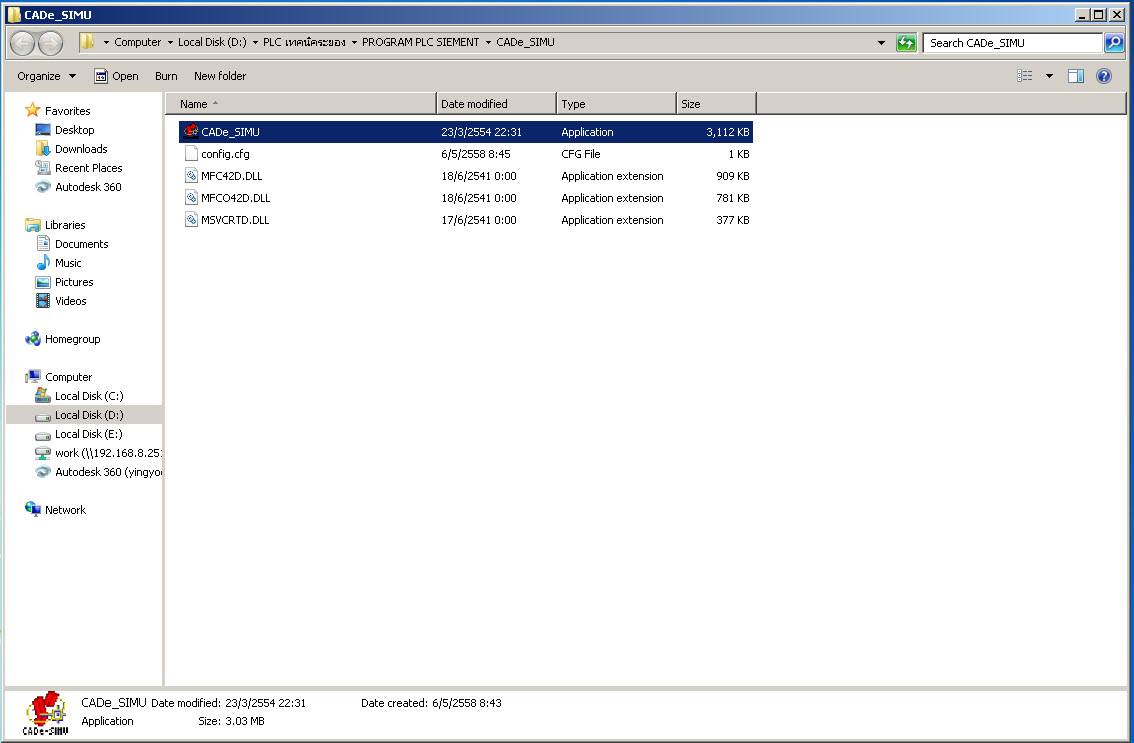Open Pictures library in sidebar
Screen dimensions: 1134x743
[x=74, y=281]
